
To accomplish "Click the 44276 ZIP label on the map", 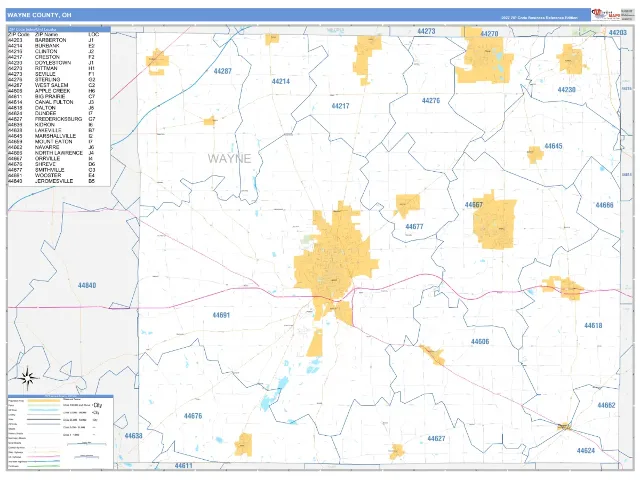I will point(431,101).
